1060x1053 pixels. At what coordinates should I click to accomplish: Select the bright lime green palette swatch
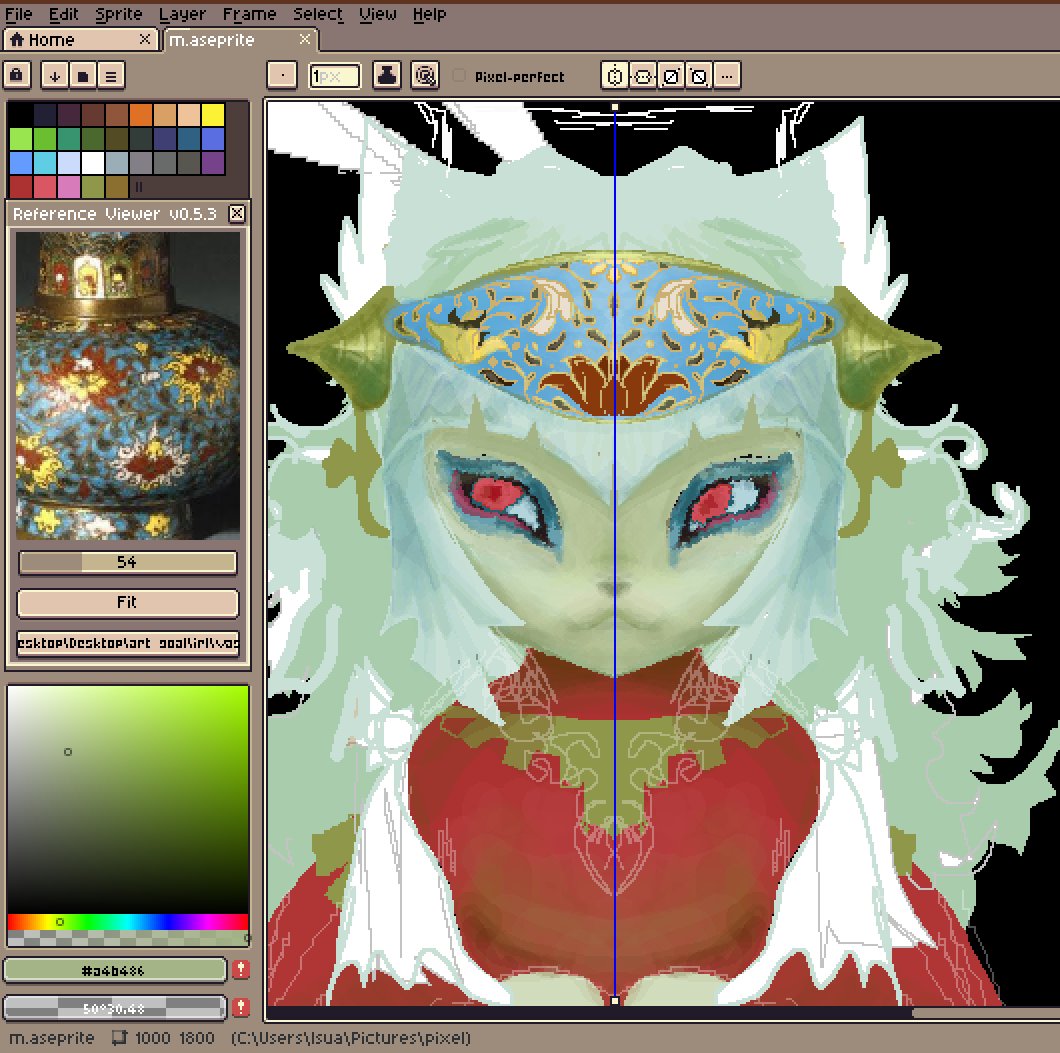point(20,139)
